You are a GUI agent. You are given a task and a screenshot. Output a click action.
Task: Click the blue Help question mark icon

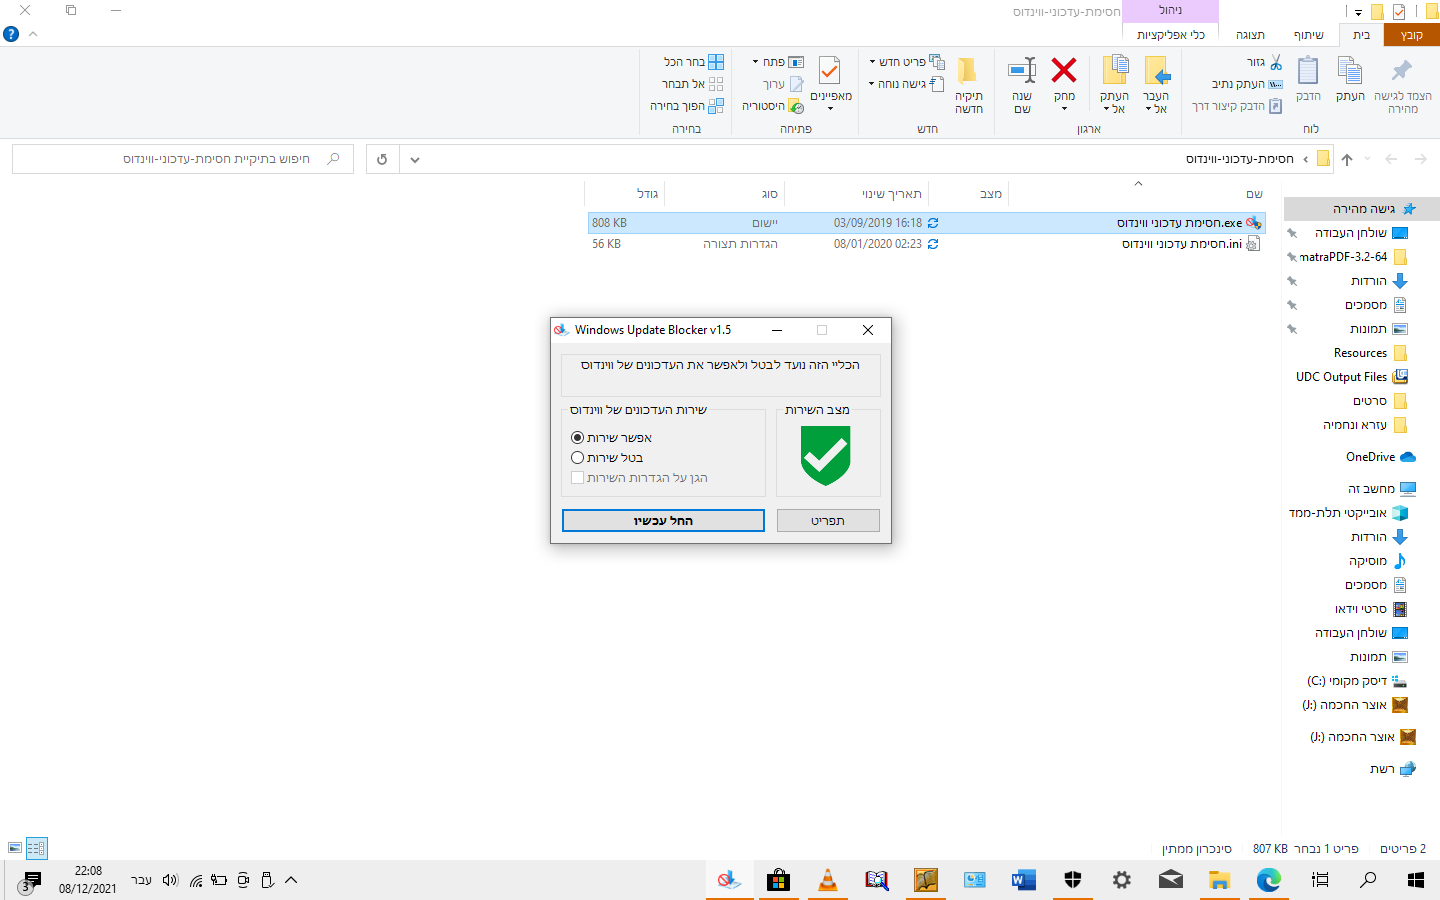[x=11, y=34]
